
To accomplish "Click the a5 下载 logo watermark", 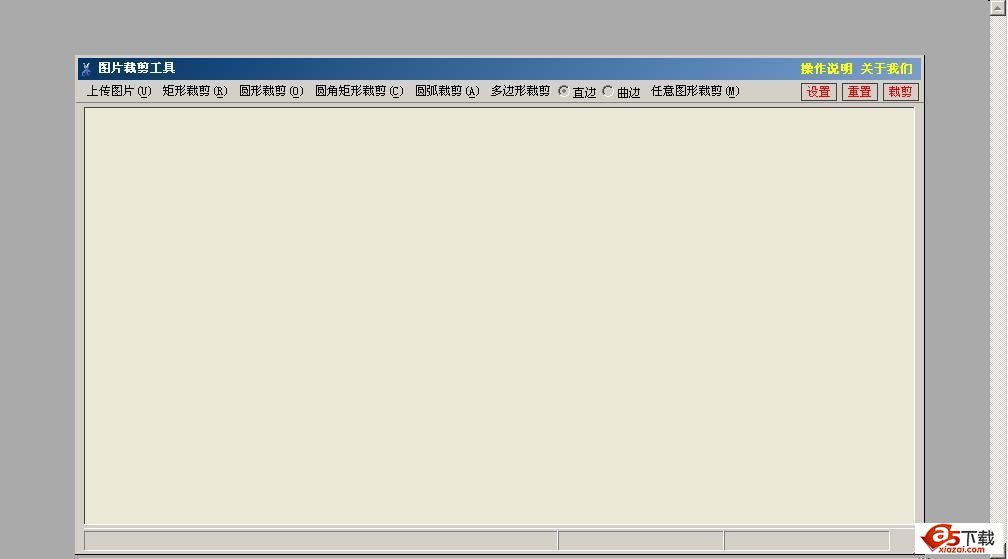I will coord(958,539).
